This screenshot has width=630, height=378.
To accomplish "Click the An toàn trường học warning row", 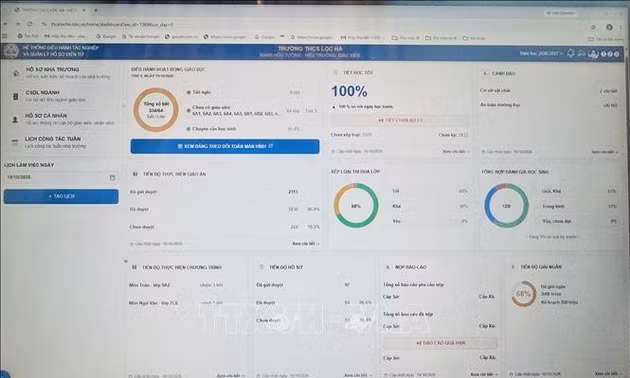I will [x=548, y=105].
